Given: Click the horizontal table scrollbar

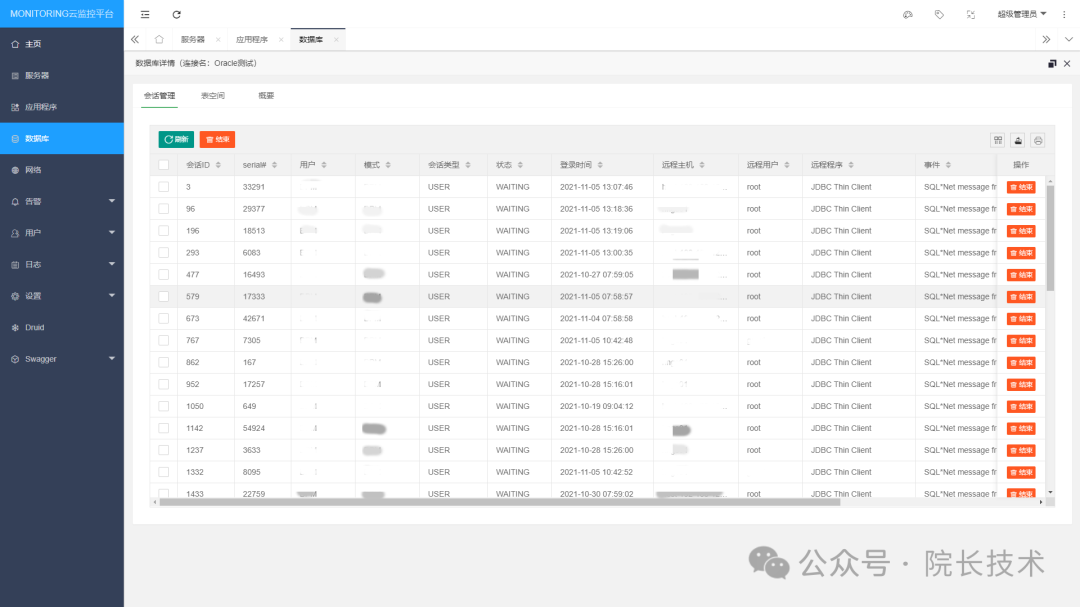Looking at the screenshot, I should pyautogui.click(x=499, y=502).
